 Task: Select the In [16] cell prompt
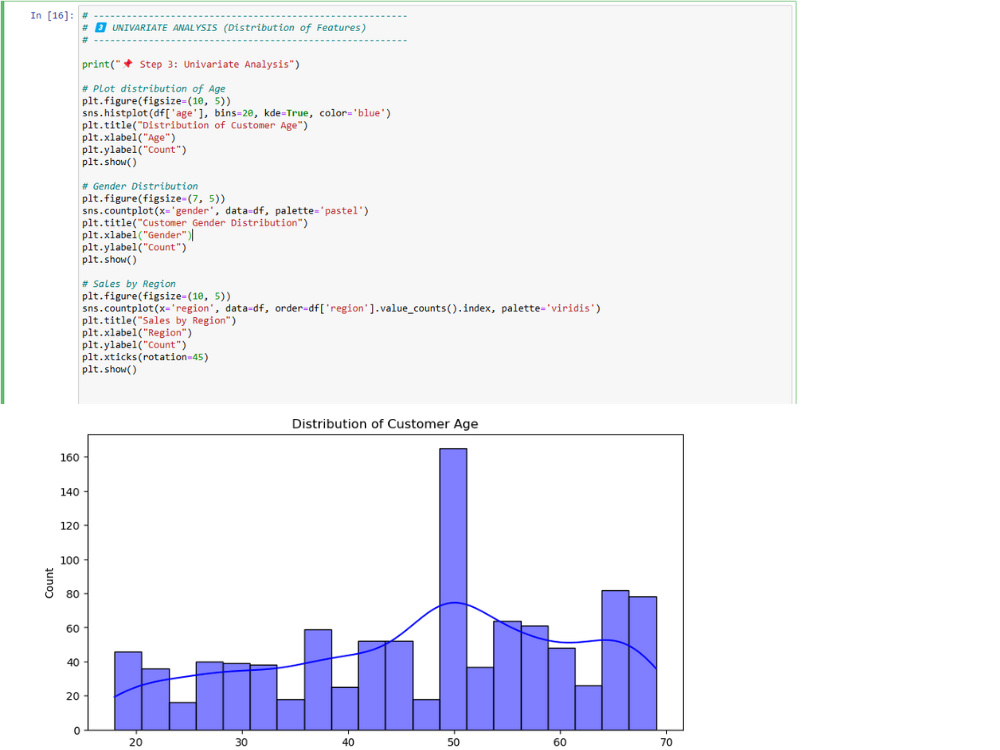tap(52, 15)
